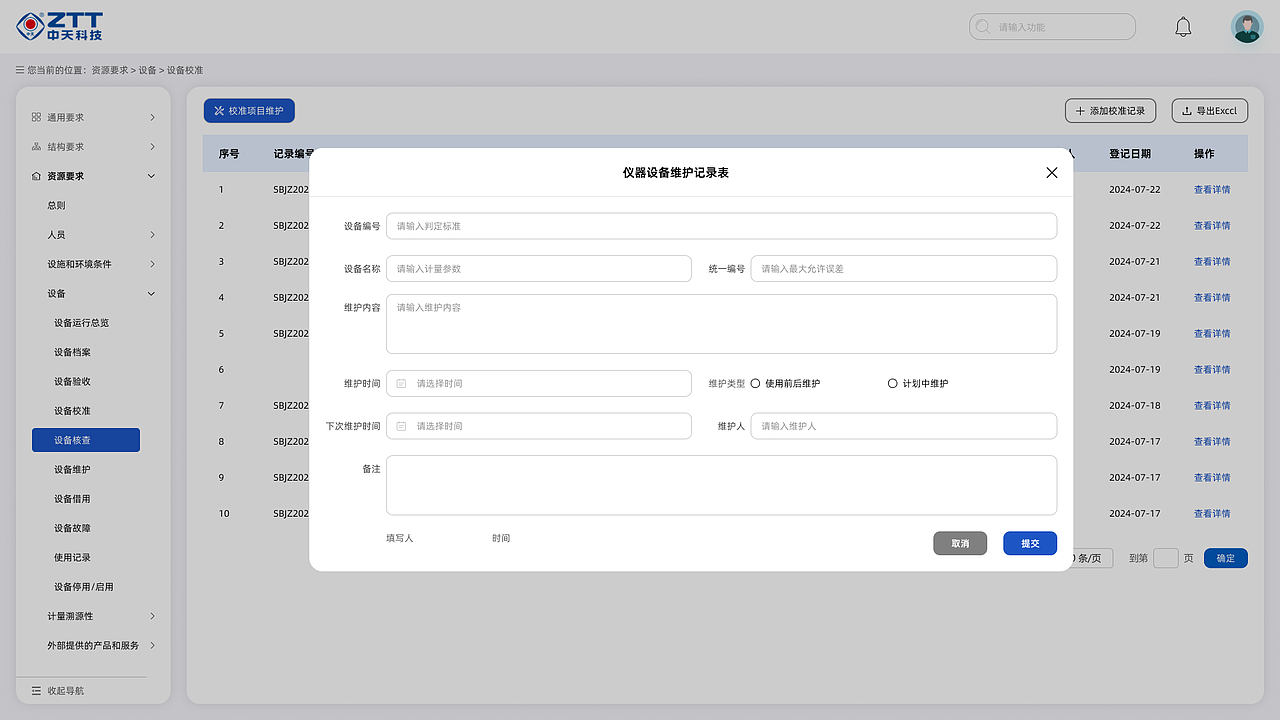Click the user avatar in the top bar
The height and width of the screenshot is (720, 1280).
1246,26
